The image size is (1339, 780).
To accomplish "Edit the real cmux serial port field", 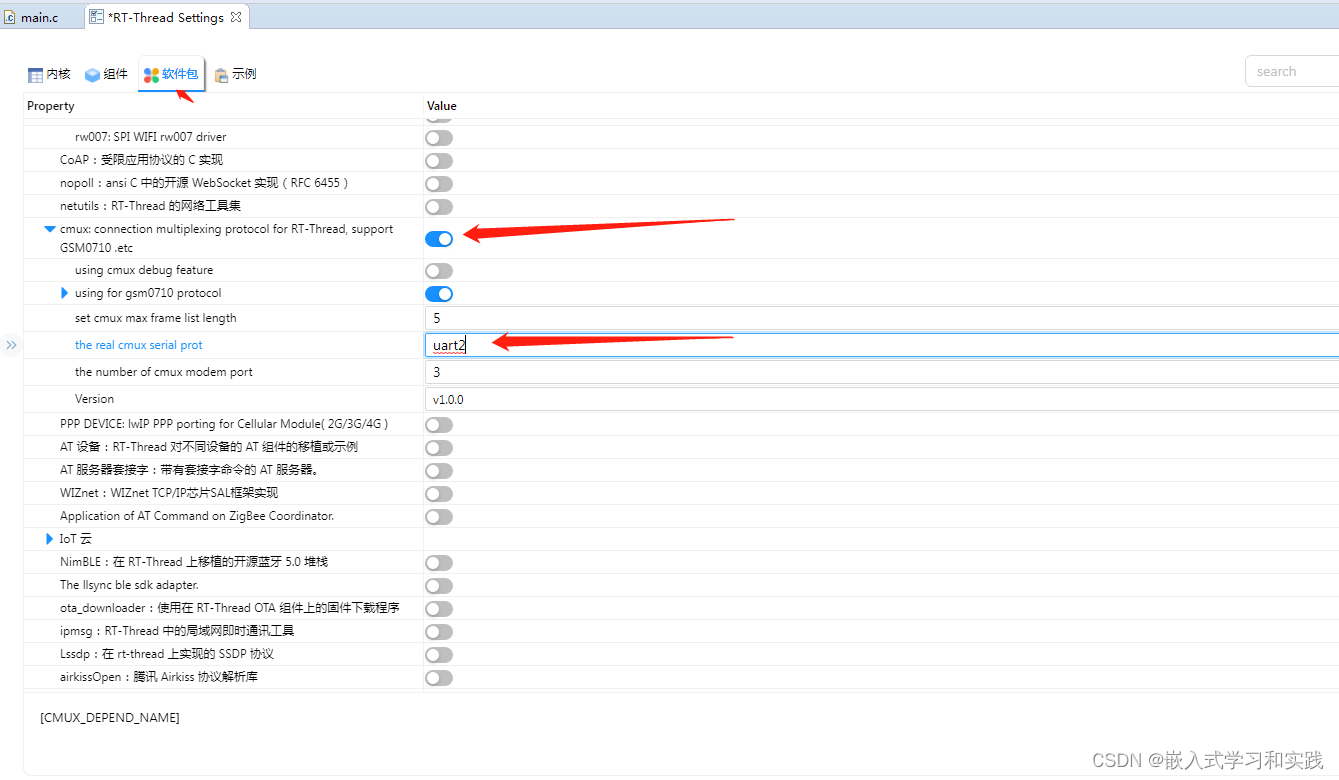I will pyautogui.click(x=882, y=345).
